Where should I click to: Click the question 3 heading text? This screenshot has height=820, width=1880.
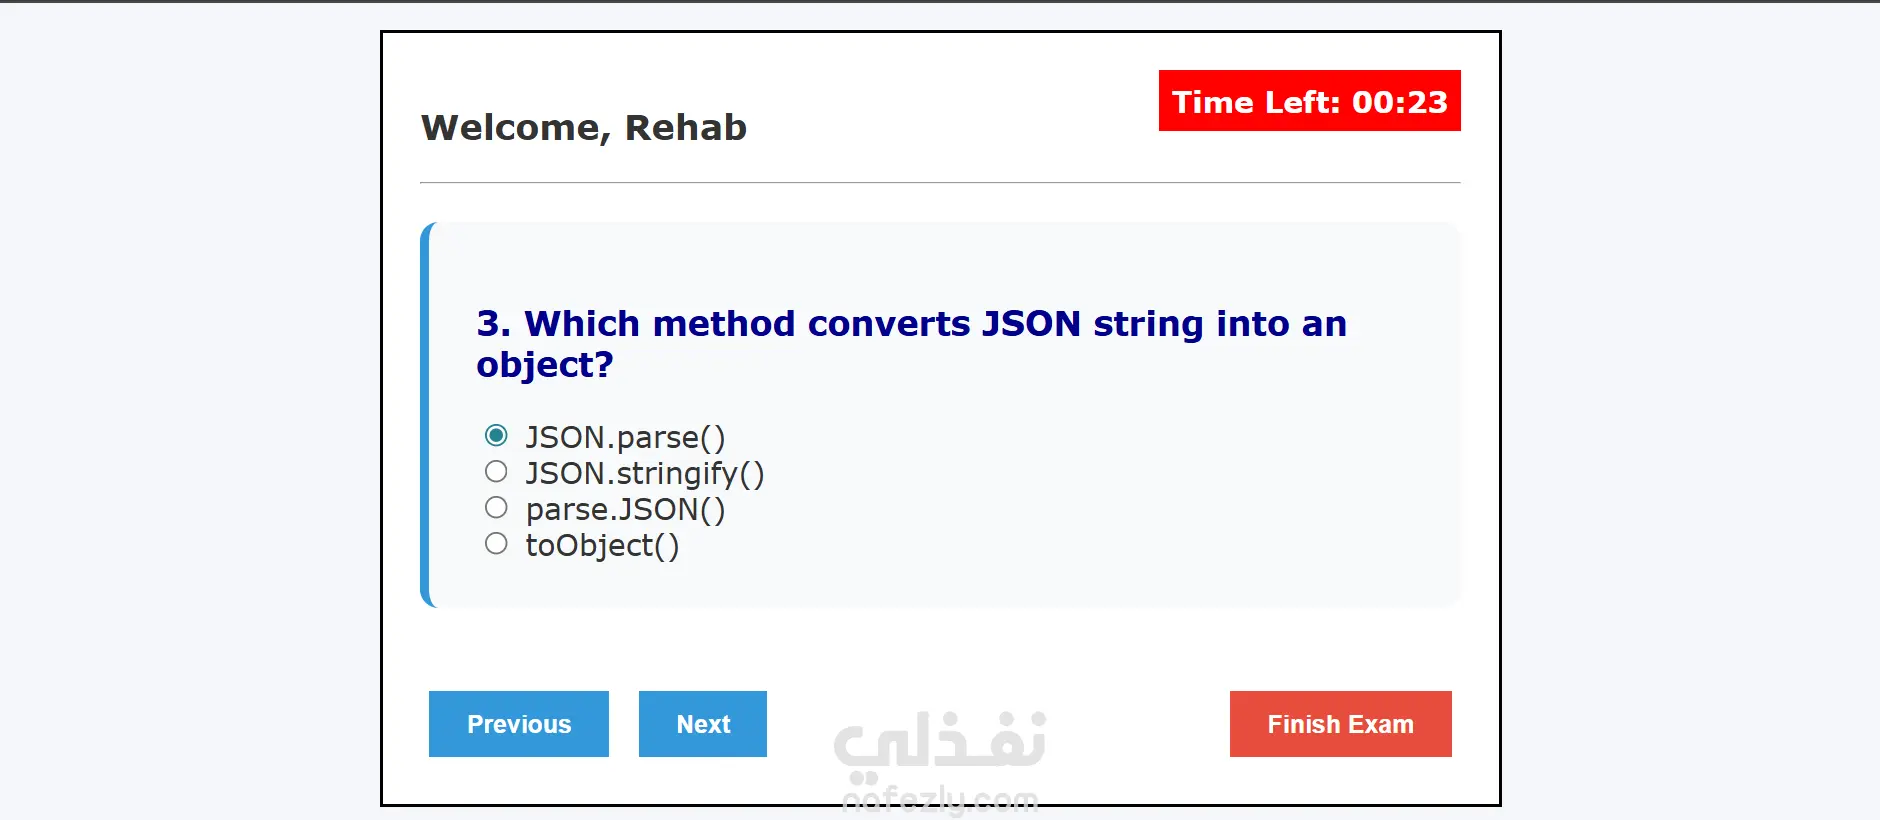click(x=910, y=324)
